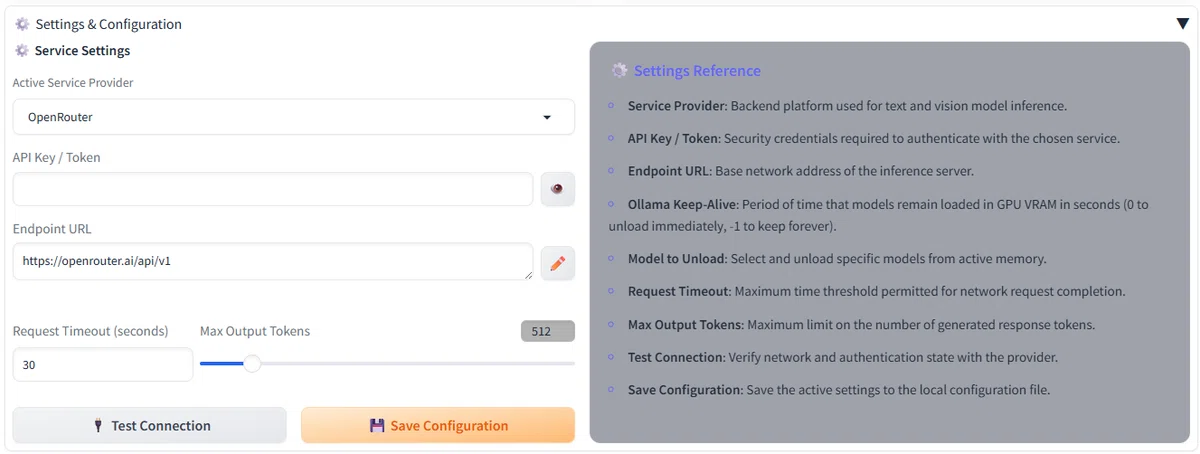Screen dimensions: 1200x454
Task: Click the plug icon on Test Connection
Action: pos(98,425)
